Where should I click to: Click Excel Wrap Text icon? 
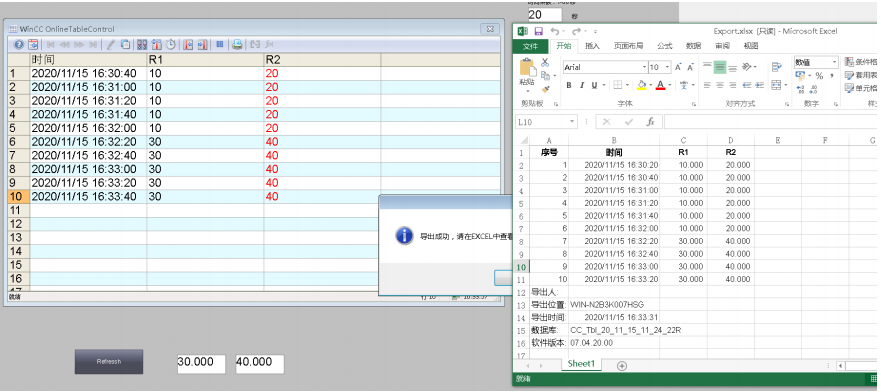coord(777,67)
